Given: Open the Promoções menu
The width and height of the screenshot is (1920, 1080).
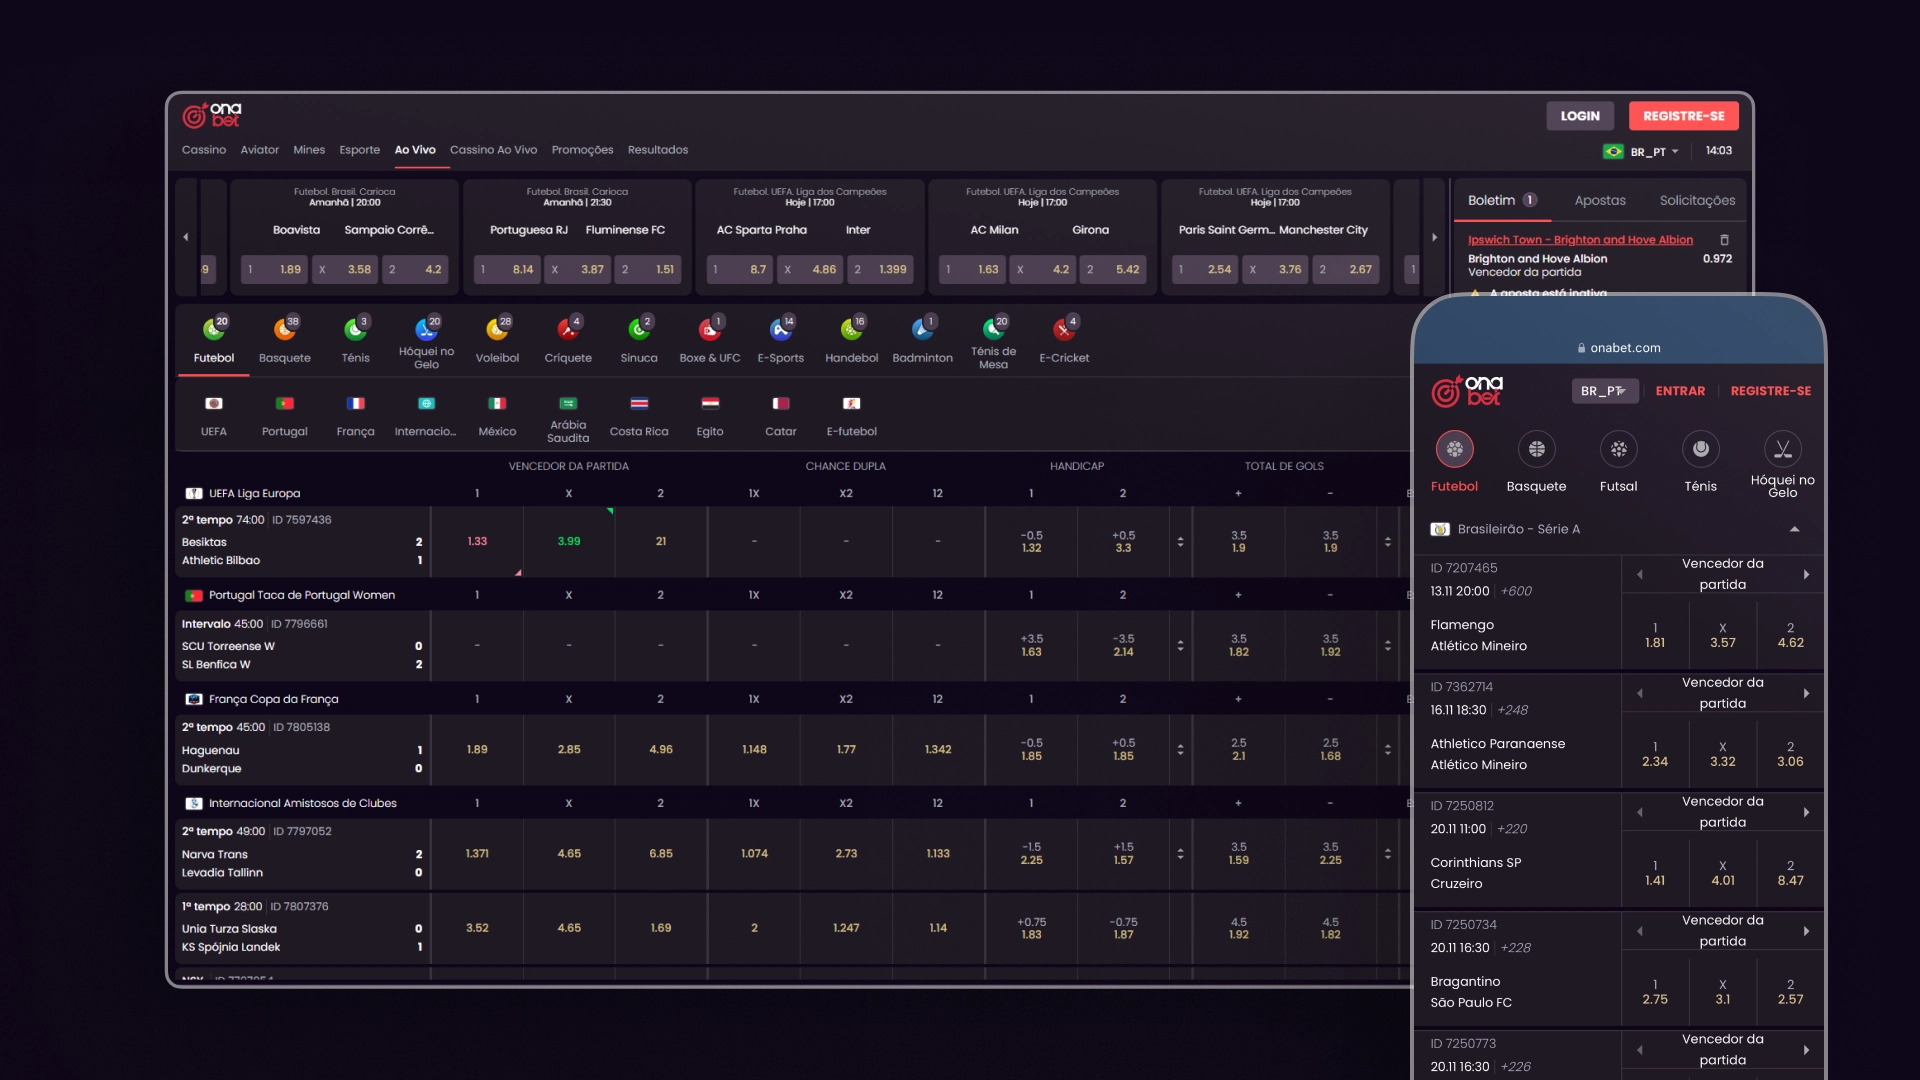Looking at the screenshot, I should click(582, 150).
